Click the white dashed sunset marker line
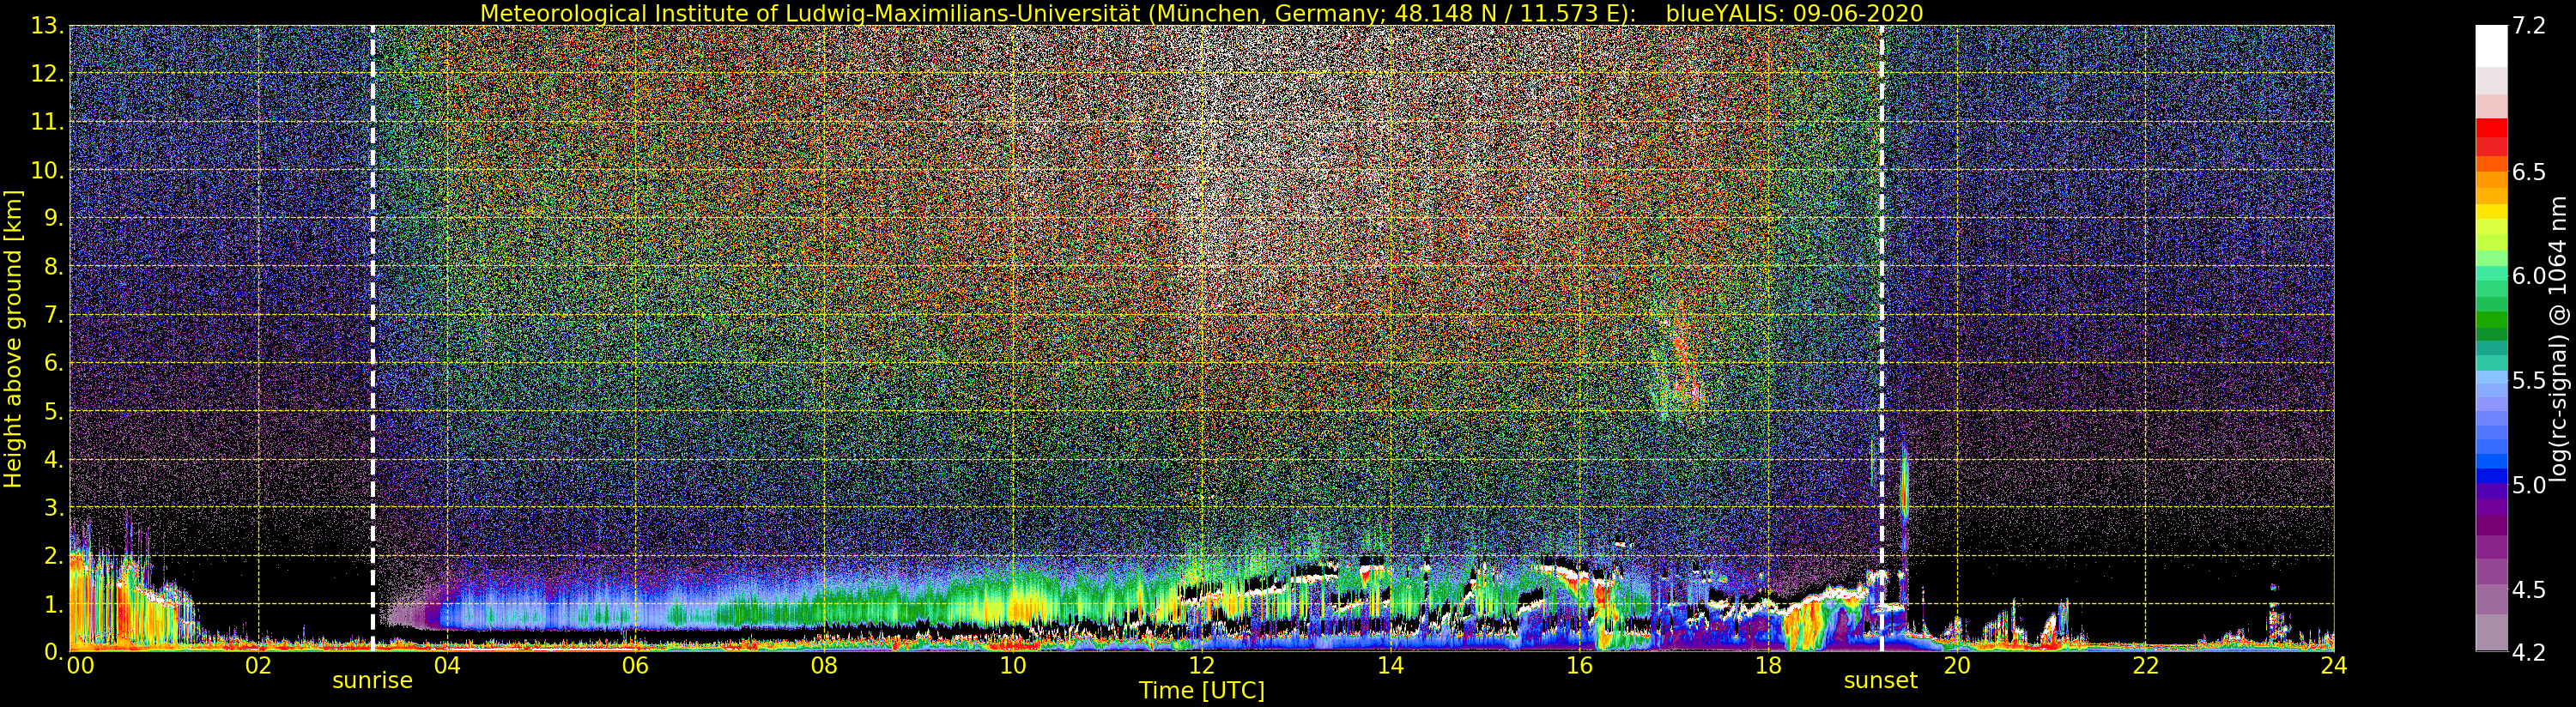Image resolution: width=2576 pixels, height=707 pixels. [x=1881, y=339]
